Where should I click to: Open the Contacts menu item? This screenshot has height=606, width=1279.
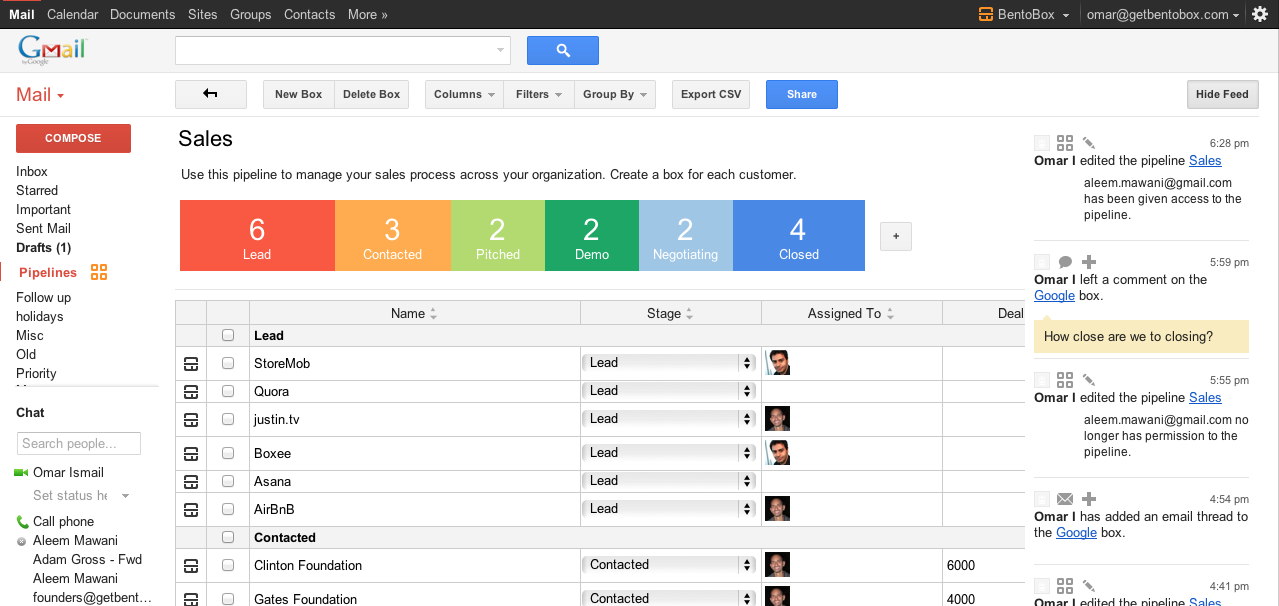[309, 14]
